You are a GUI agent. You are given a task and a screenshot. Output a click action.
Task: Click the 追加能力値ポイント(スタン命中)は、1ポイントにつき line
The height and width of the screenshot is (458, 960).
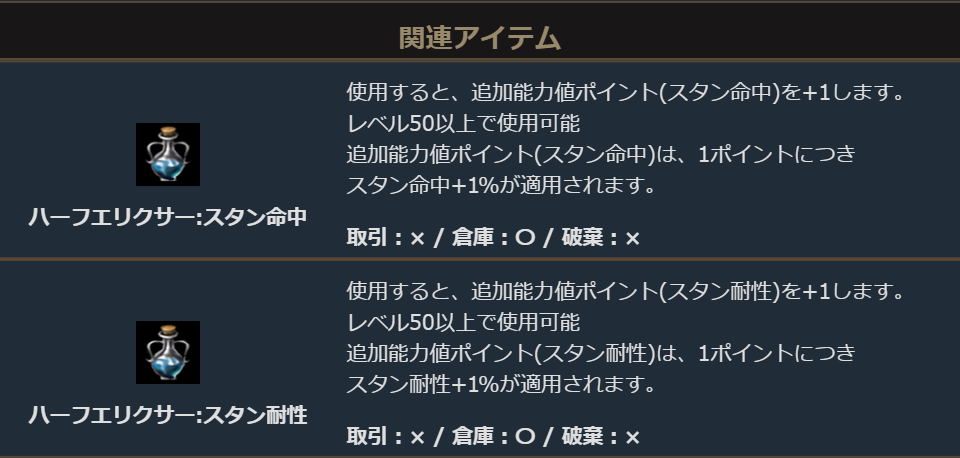[601, 155]
